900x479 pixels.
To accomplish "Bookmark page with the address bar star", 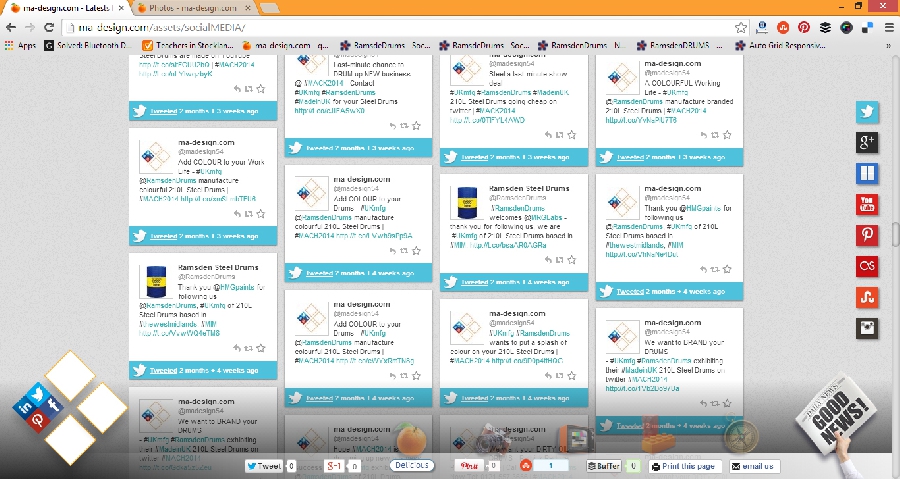I will [741, 27].
